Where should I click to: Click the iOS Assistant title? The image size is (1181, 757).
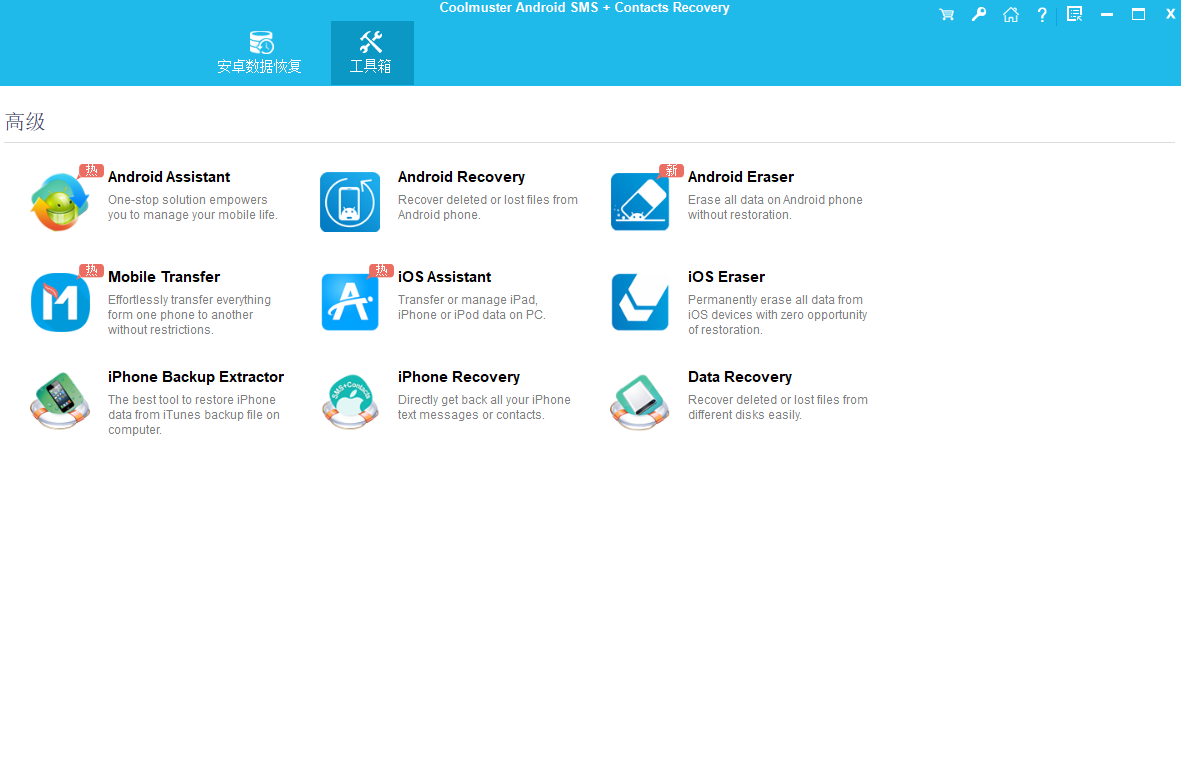click(444, 277)
